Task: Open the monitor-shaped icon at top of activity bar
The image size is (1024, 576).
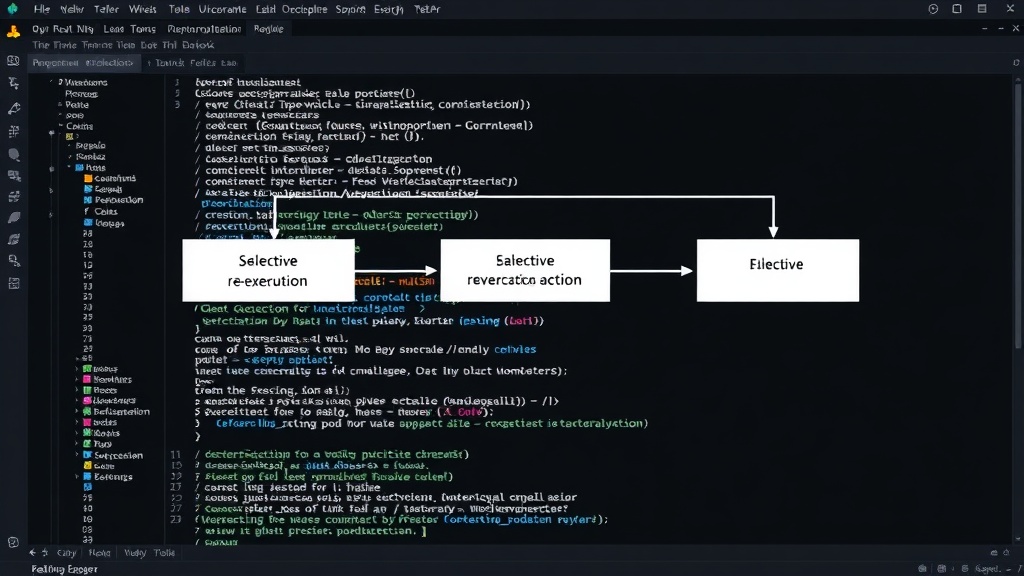Action: (x=13, y=61)
